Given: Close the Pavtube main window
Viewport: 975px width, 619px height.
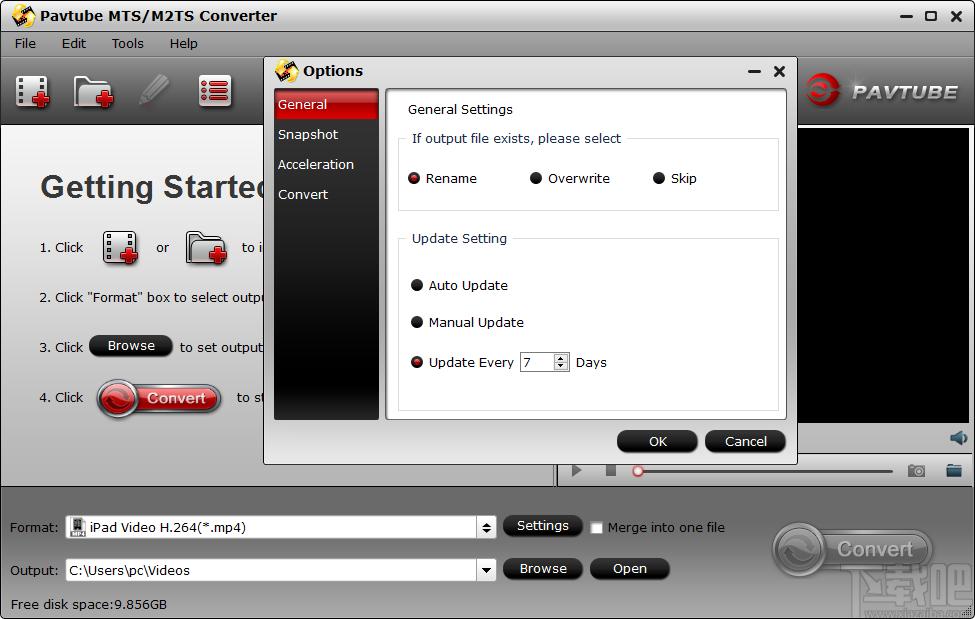Looking at the screenshot, I should point(956,16).
